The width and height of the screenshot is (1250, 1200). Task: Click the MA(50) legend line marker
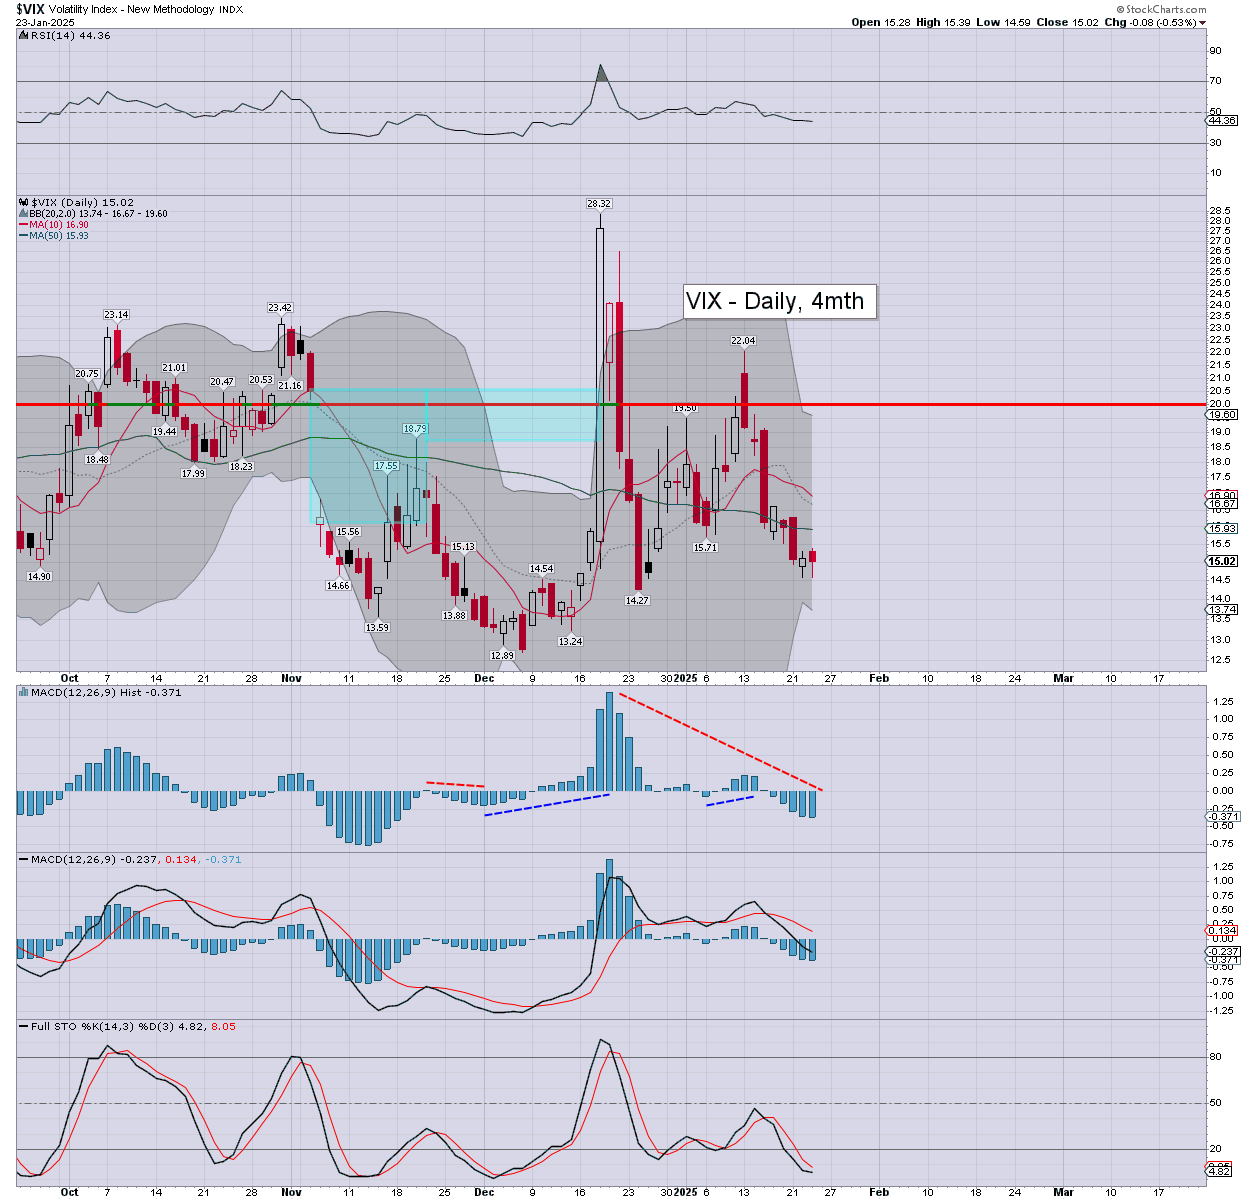click(23, 236)
